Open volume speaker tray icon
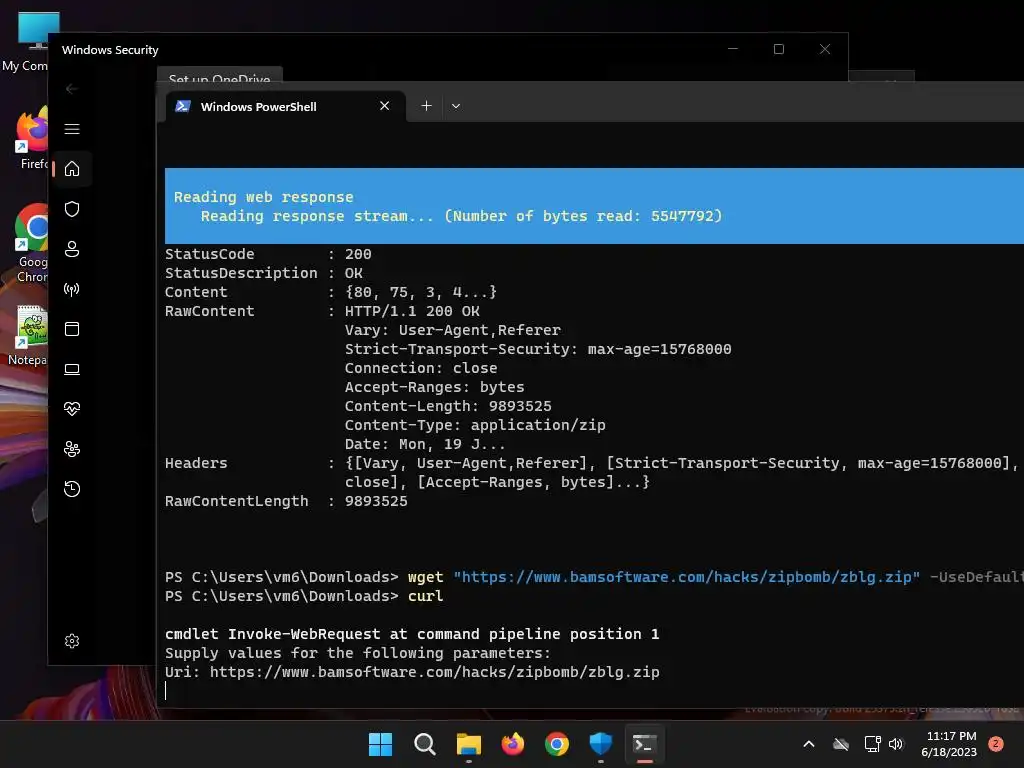Viewport: 1024px width, 768px height. 896,744
